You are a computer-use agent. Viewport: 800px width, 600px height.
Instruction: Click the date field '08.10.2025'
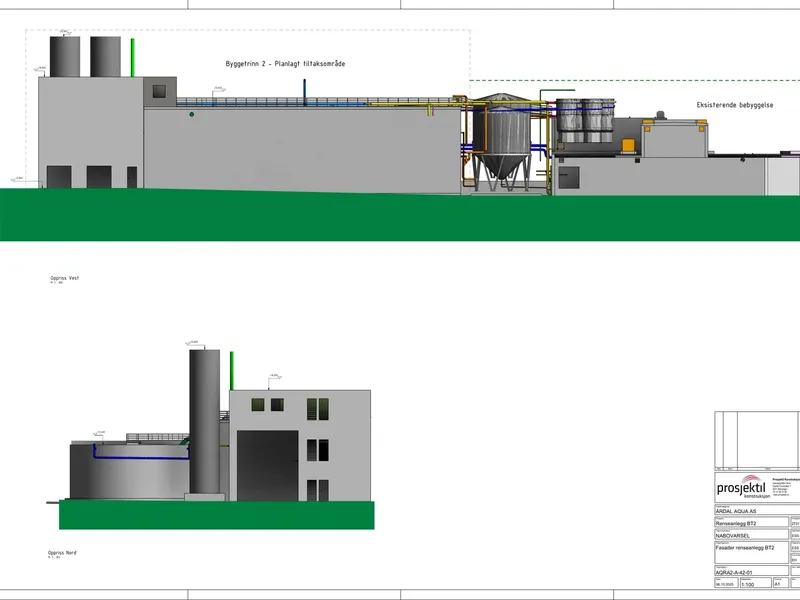[x=726, y=584]
